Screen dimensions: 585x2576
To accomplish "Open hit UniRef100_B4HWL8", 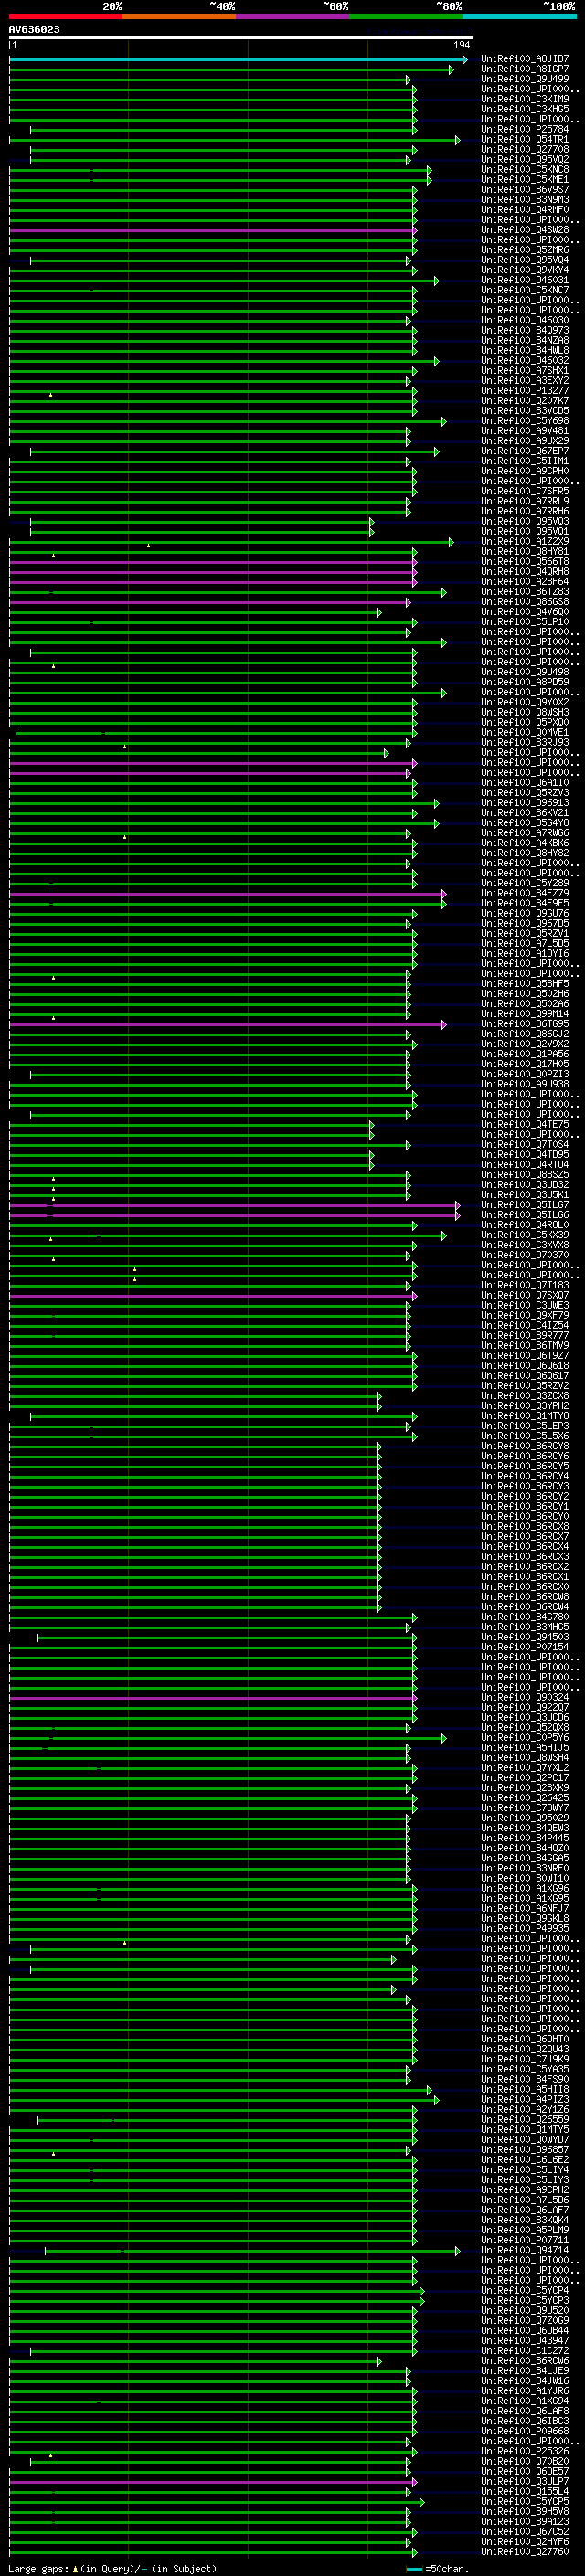I will [525, 350].
